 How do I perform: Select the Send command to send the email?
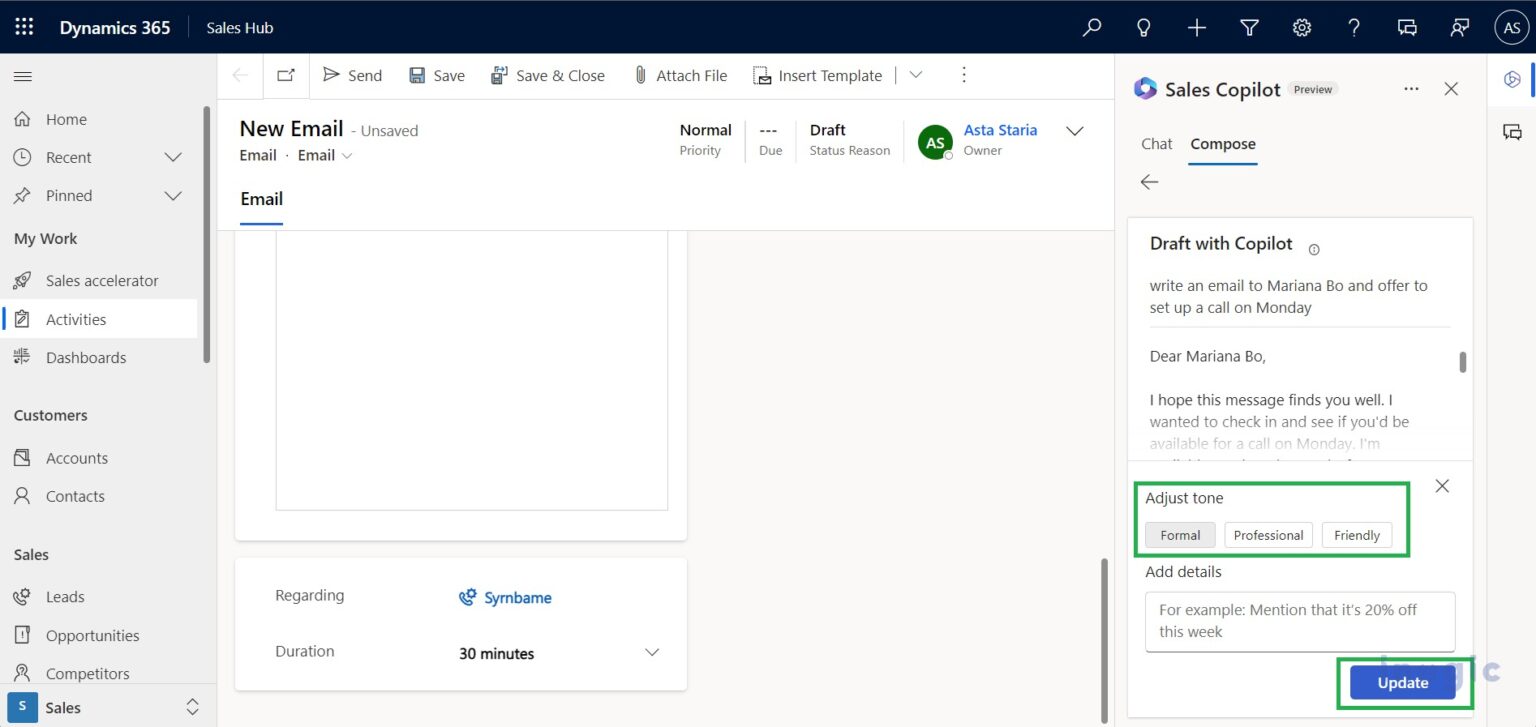coord(352,74)
